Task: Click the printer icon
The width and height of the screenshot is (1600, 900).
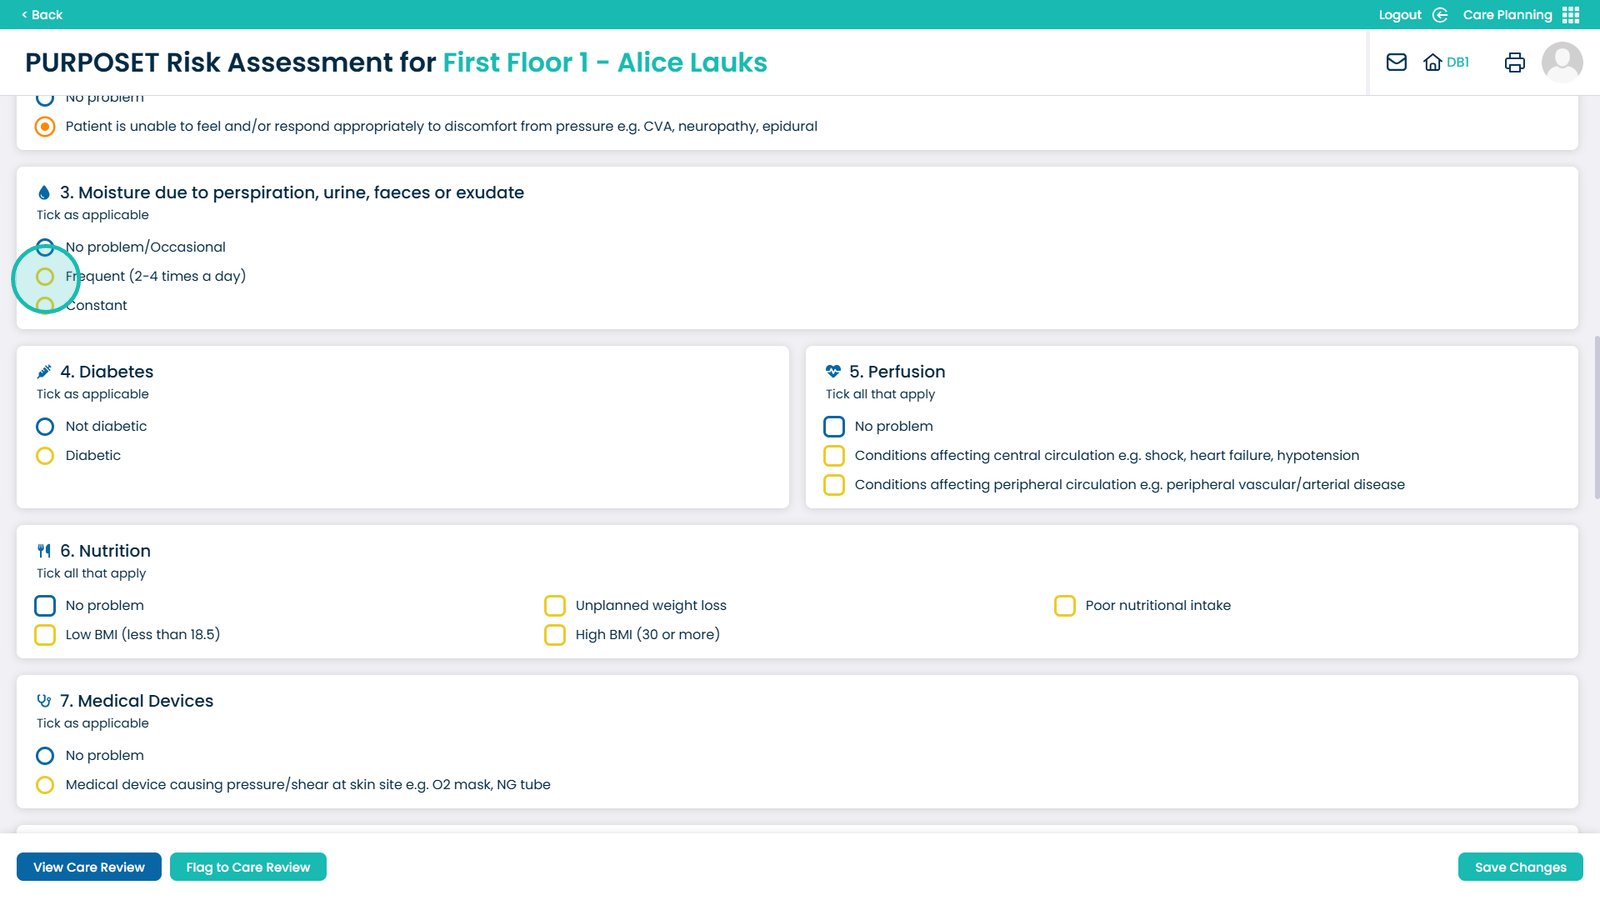Action: coord(1514,62)
